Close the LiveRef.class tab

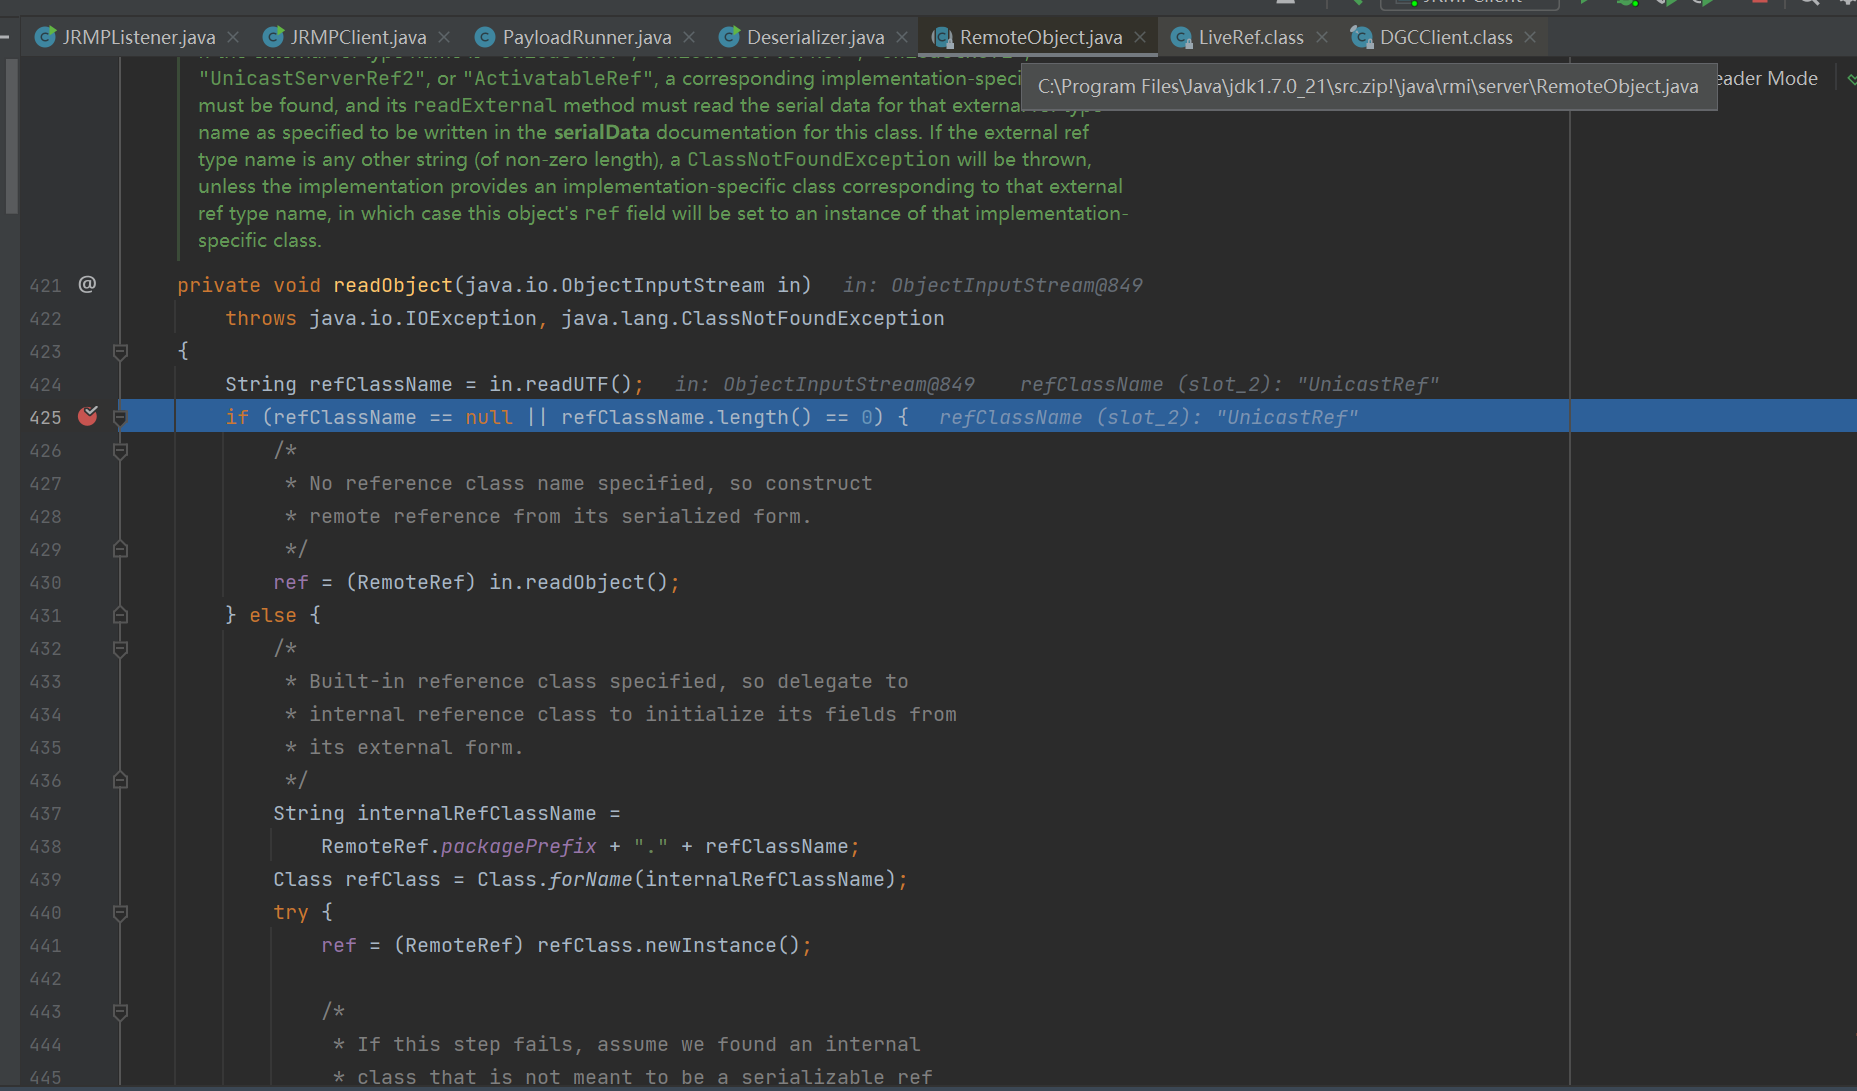[1322, 37]
